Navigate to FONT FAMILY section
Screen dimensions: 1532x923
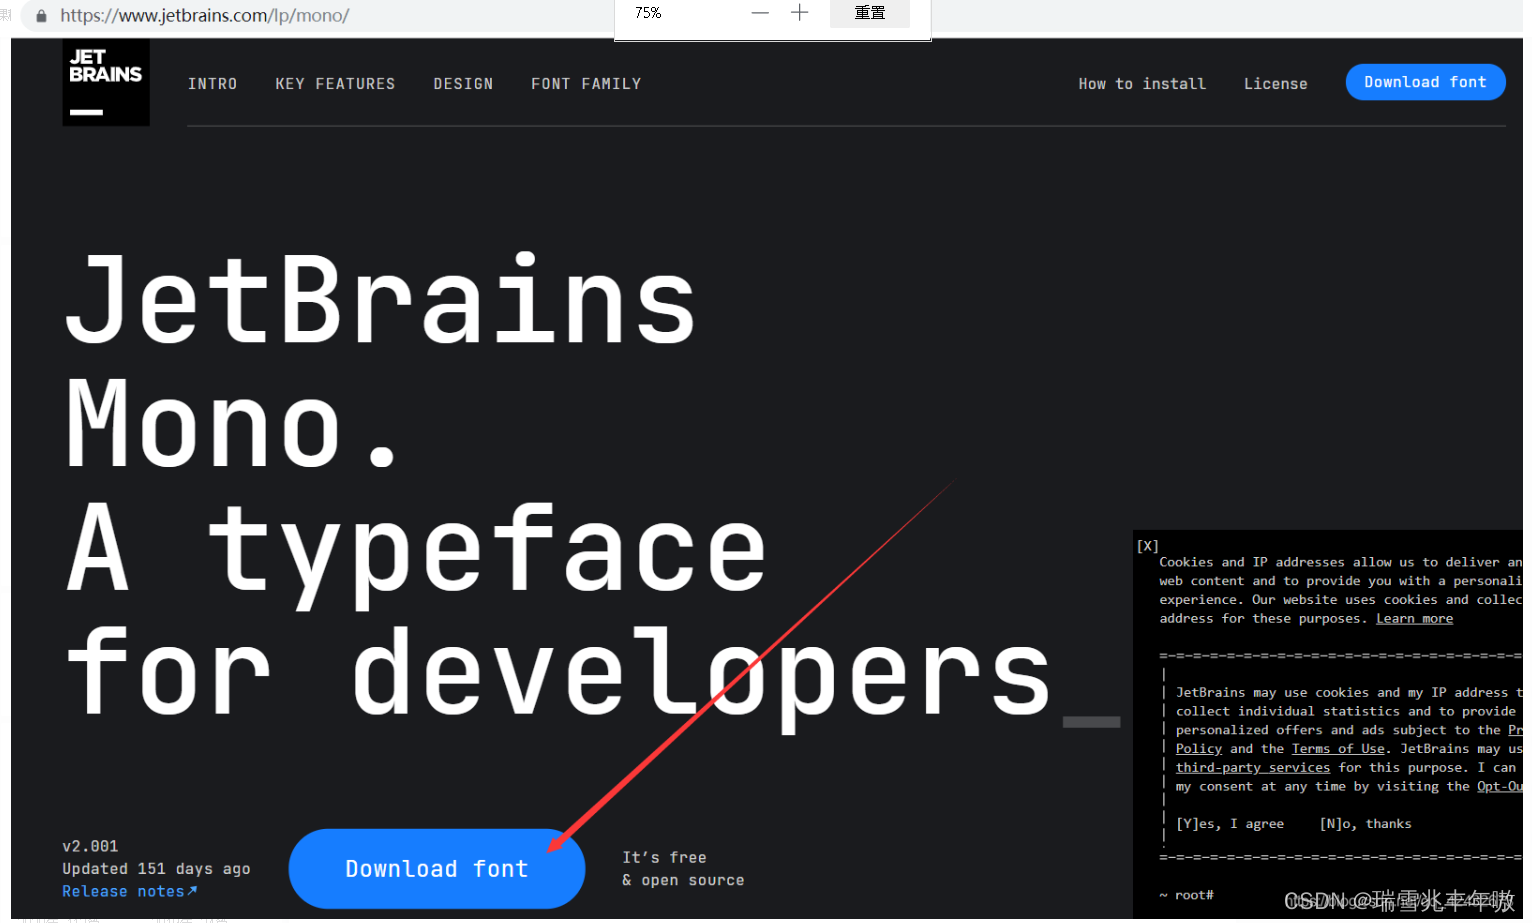tap(586, 84)
